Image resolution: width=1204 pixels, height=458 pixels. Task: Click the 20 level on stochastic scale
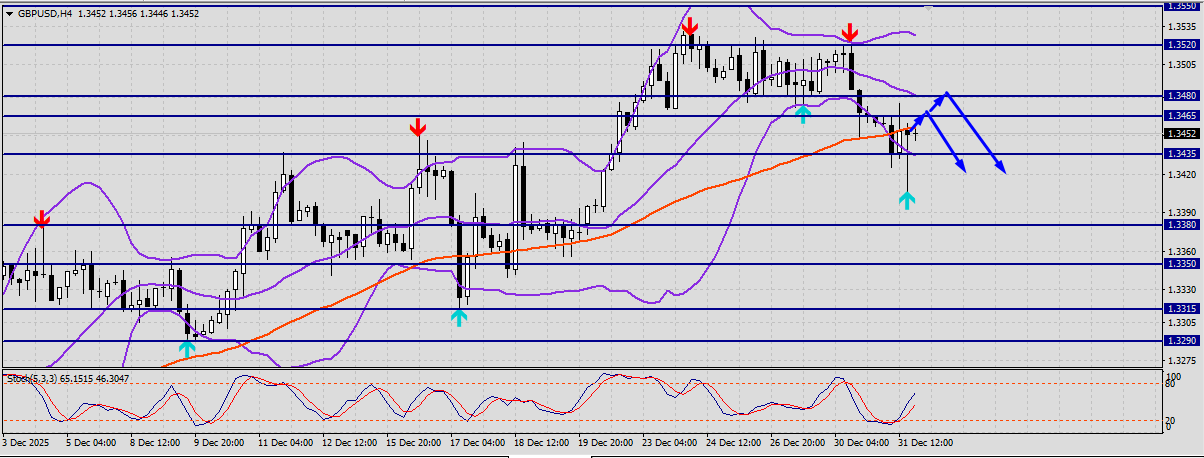1172,420
